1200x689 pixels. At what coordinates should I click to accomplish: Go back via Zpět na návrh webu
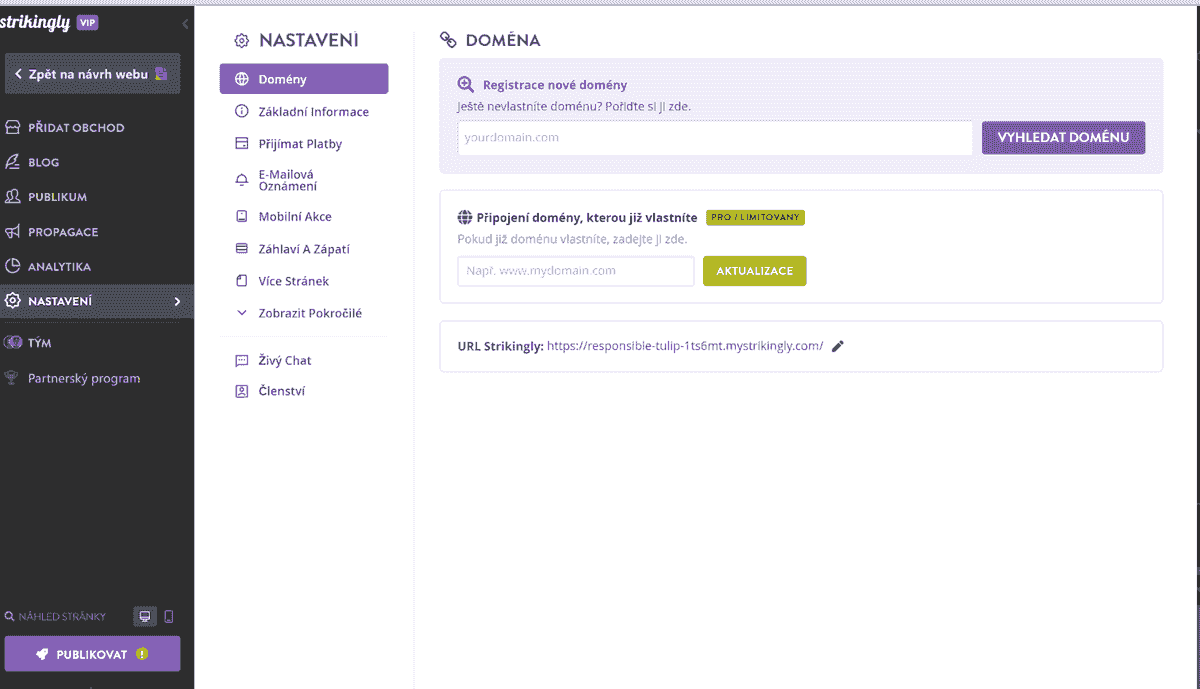click(x=92, y=74)
